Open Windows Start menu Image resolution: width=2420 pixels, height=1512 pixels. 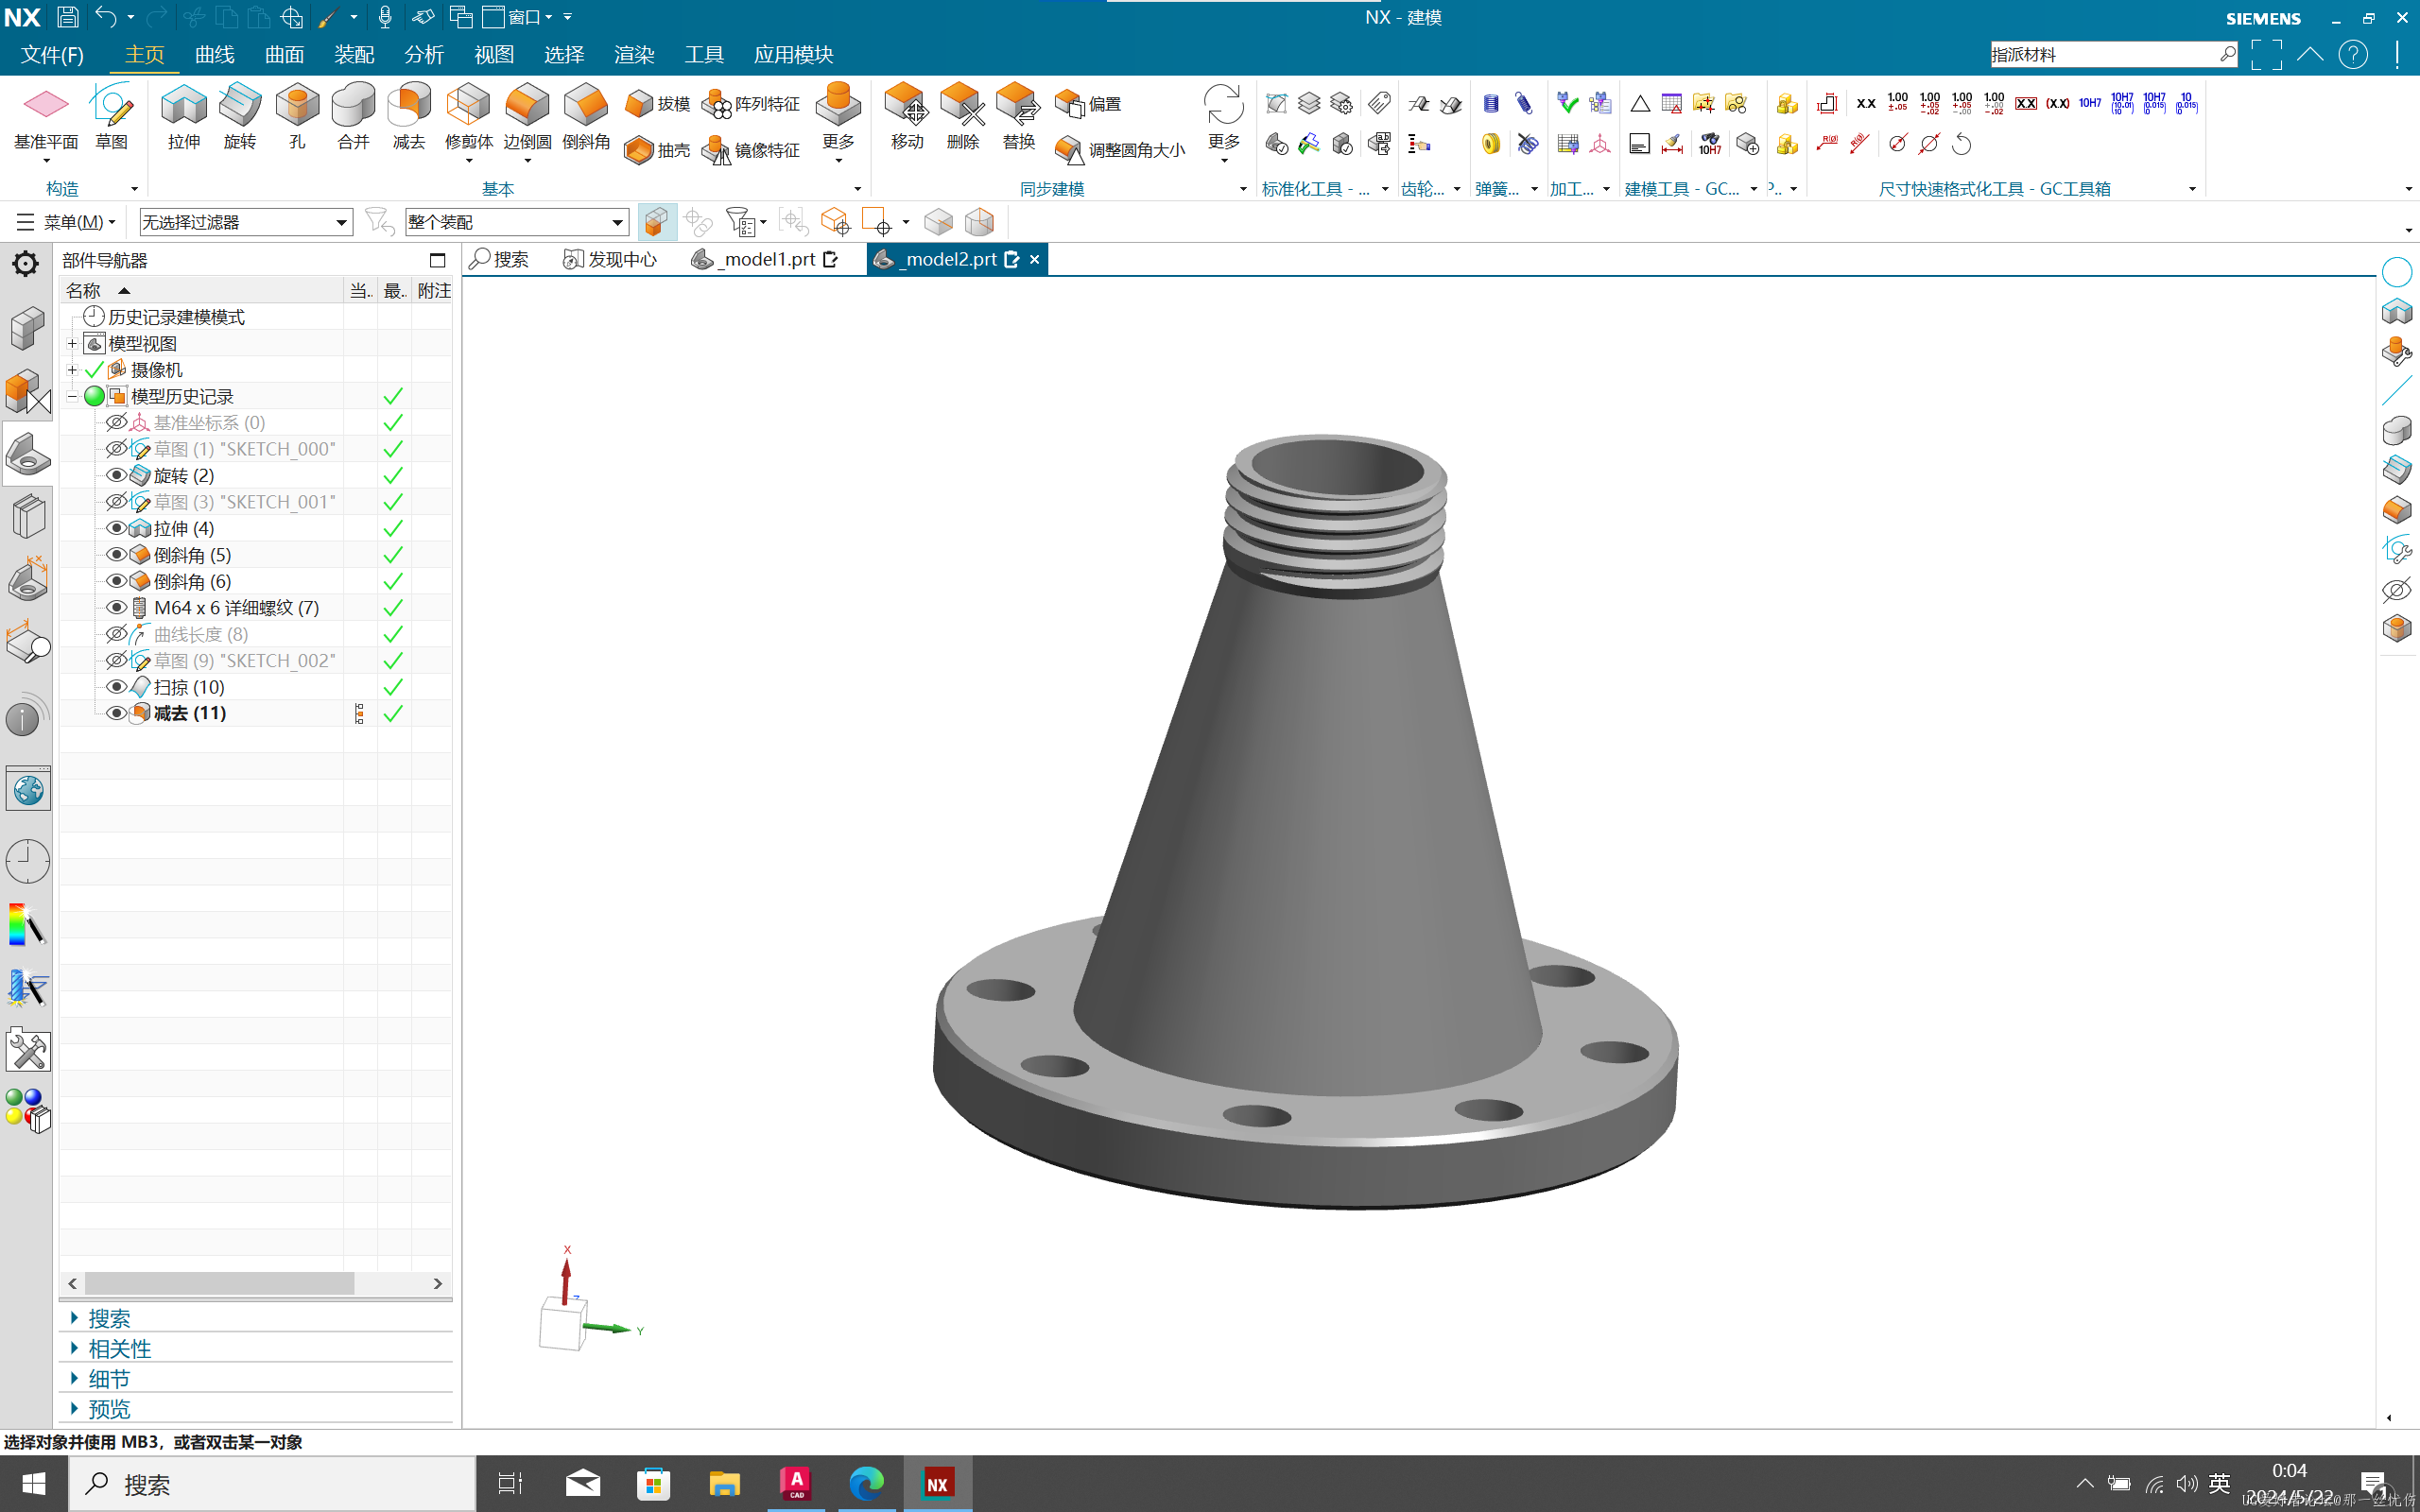(x=33, y=1484)
